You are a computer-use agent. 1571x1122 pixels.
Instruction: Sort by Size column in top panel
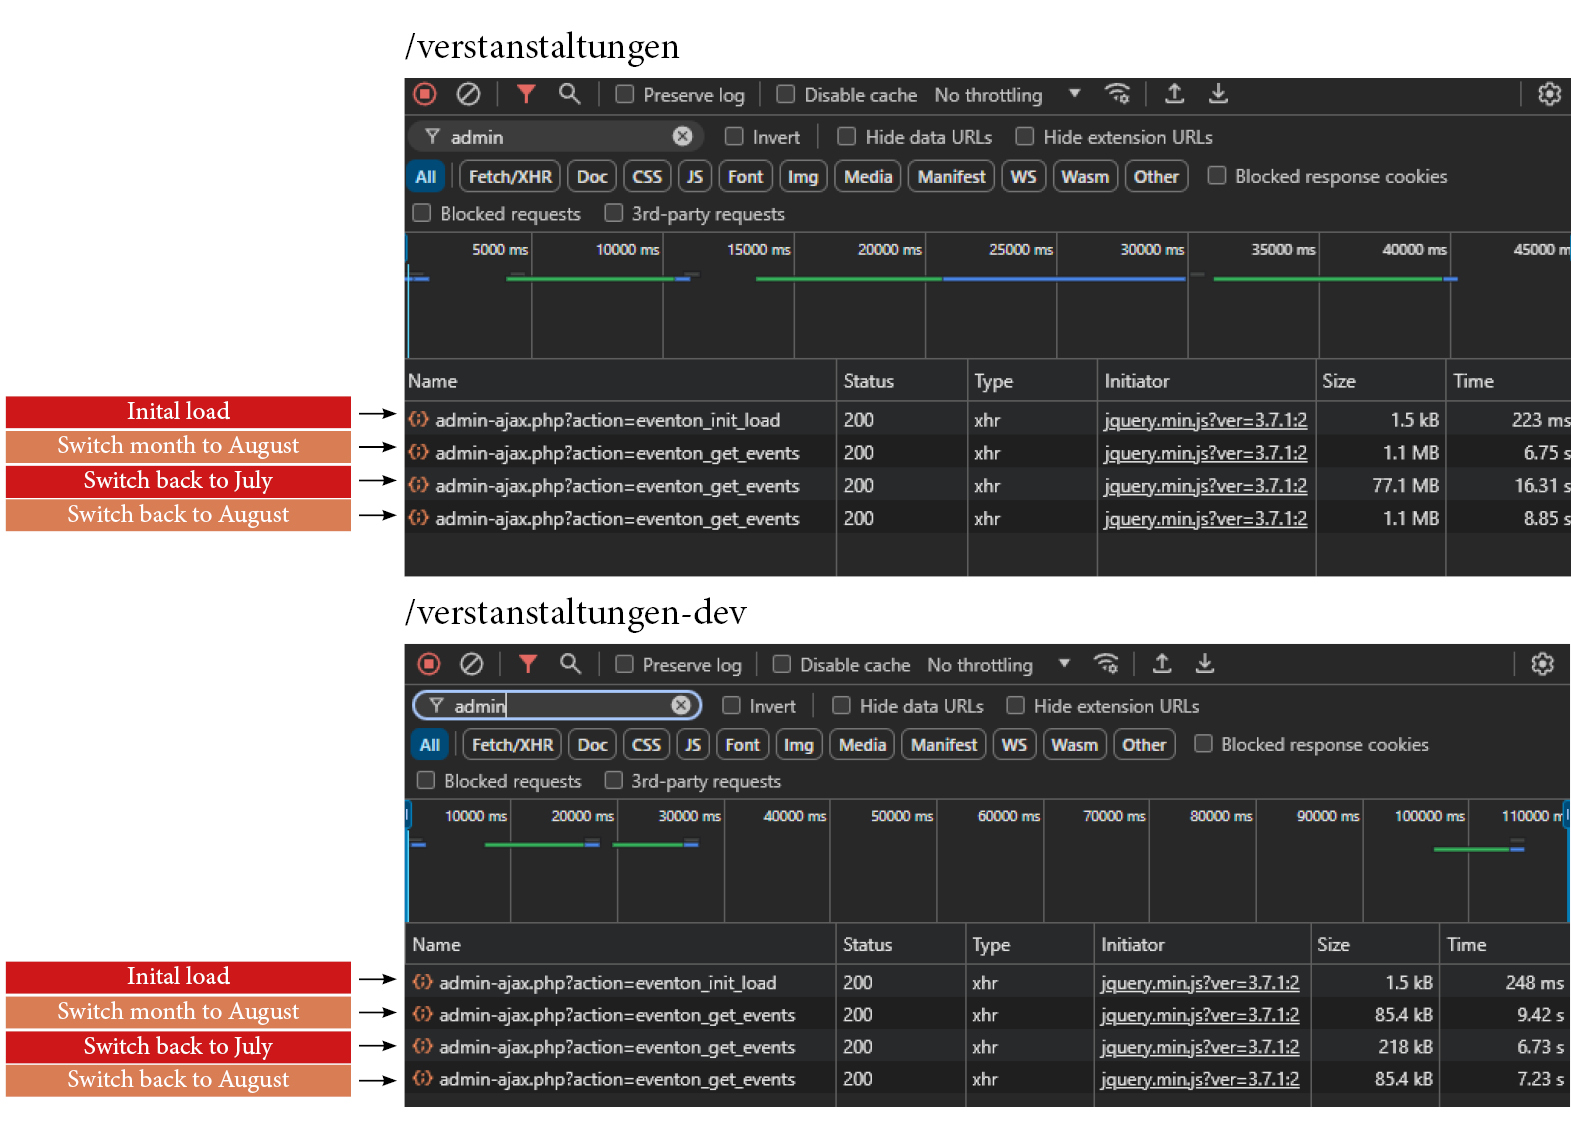click(x=1380, y=381)
